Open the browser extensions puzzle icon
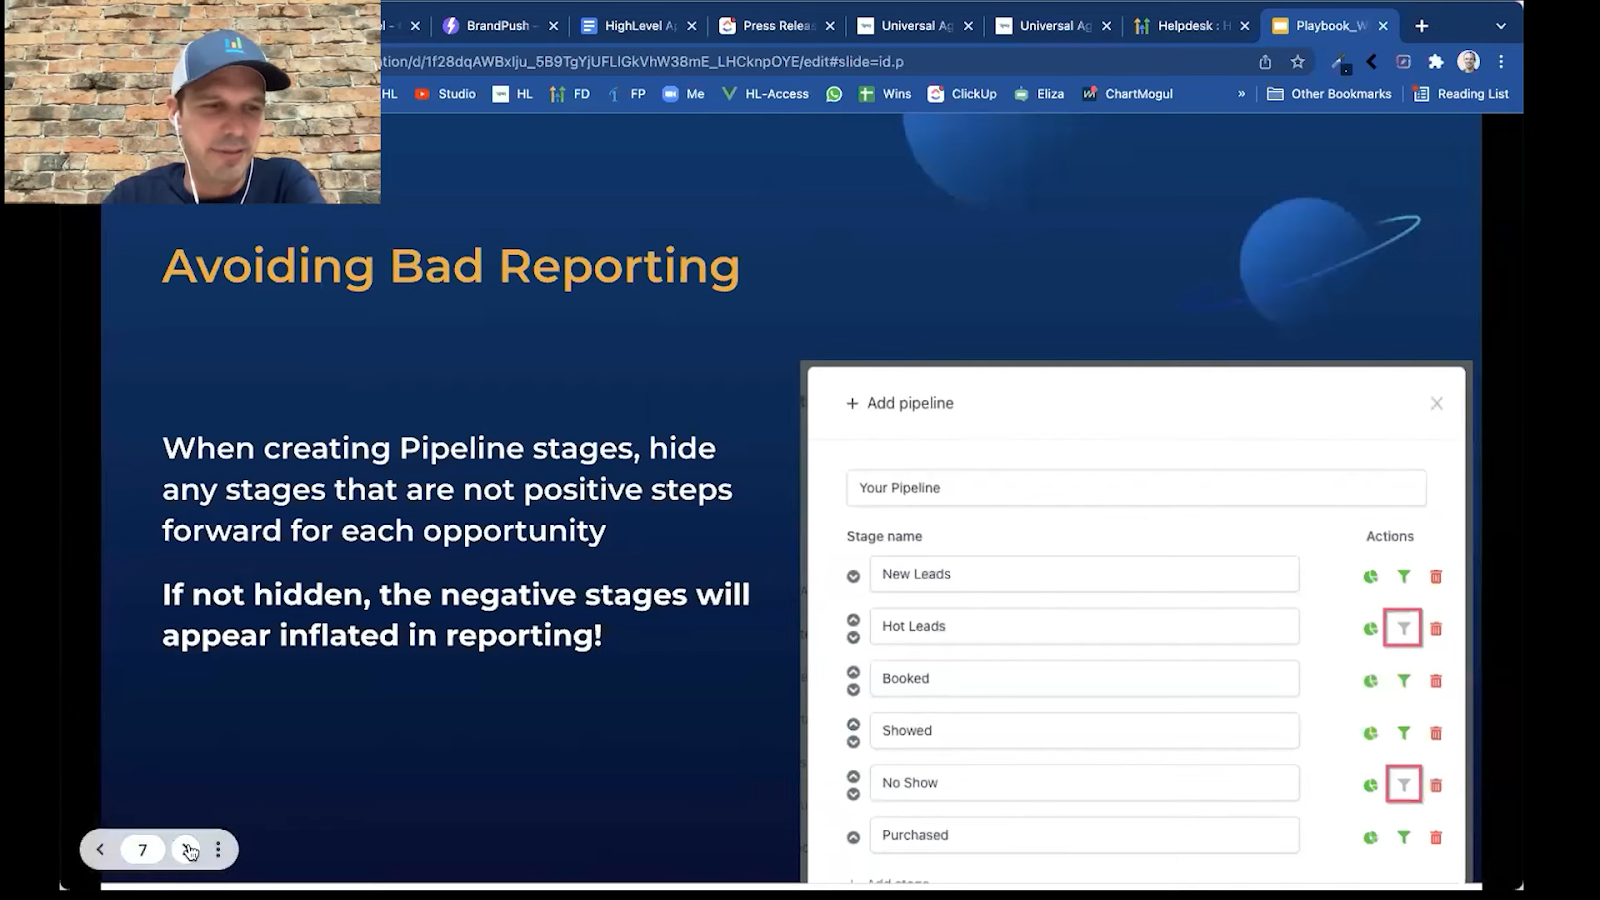This screenshot has height=900, width=1600. (x=1436, y=62)
